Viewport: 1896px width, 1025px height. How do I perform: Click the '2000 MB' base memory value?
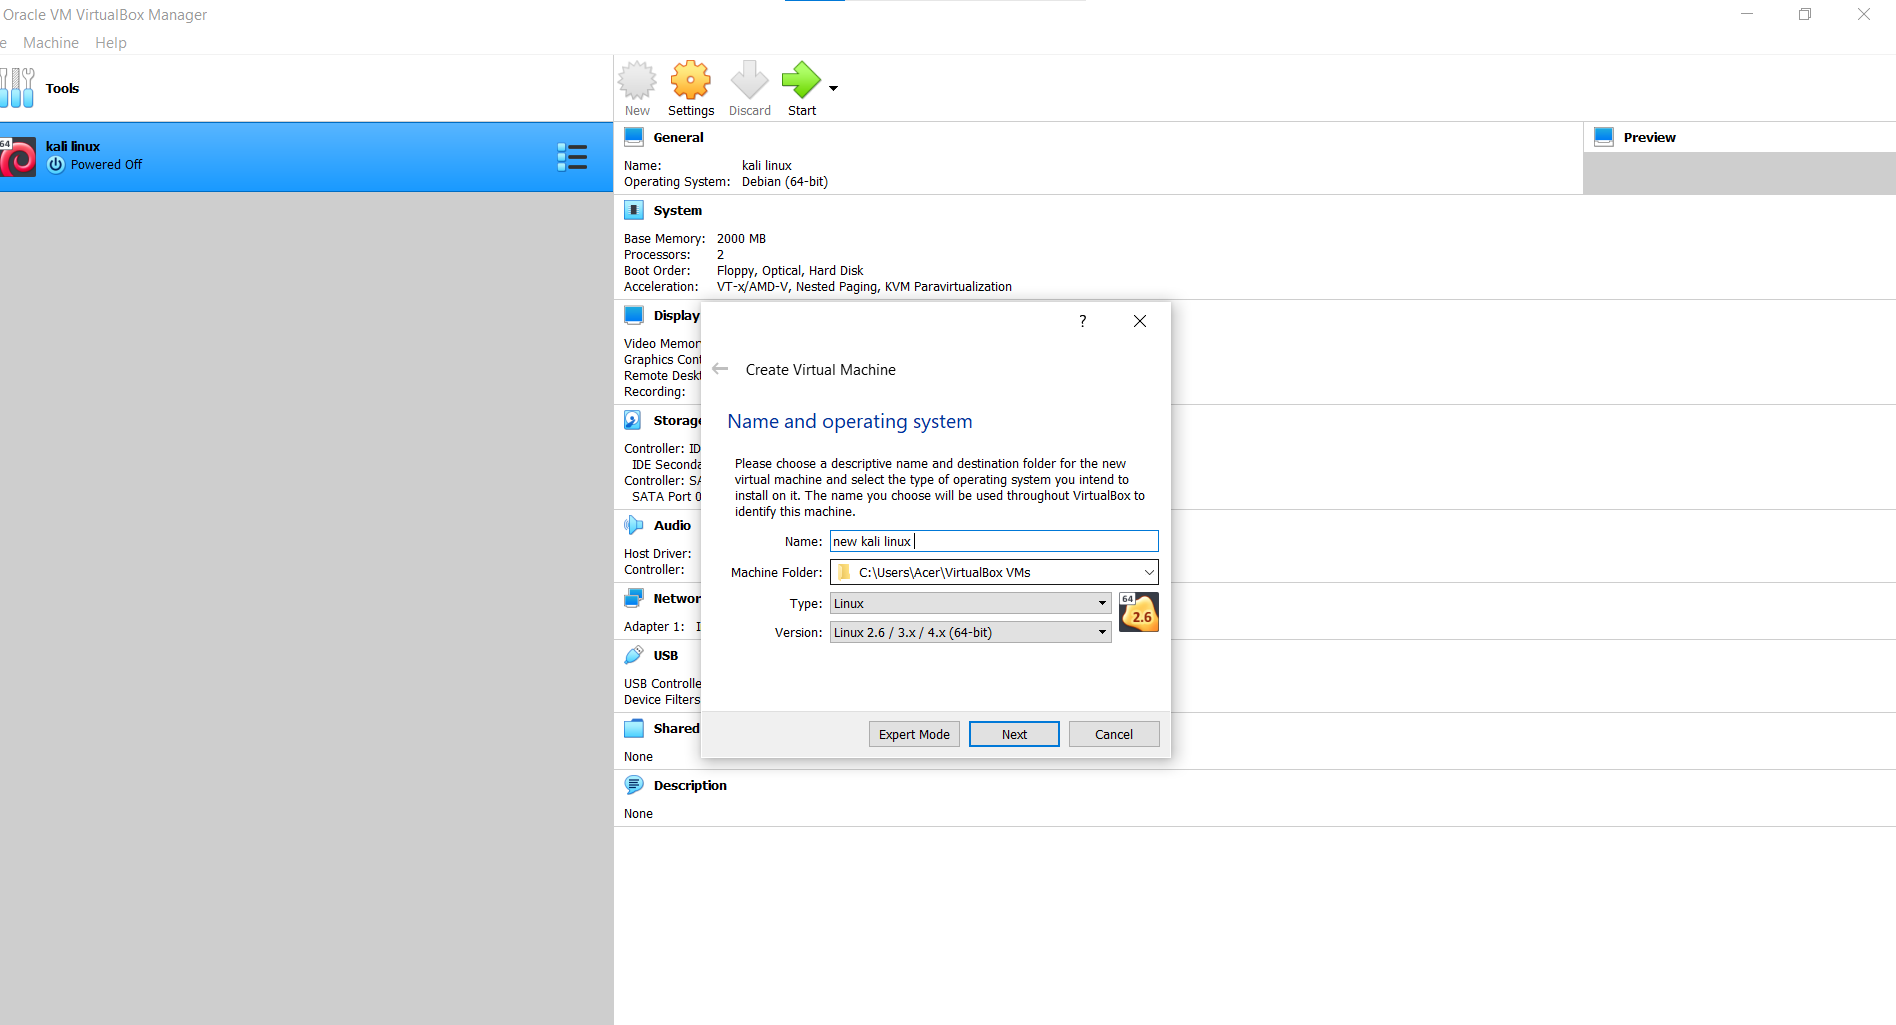tap(741, 239)
